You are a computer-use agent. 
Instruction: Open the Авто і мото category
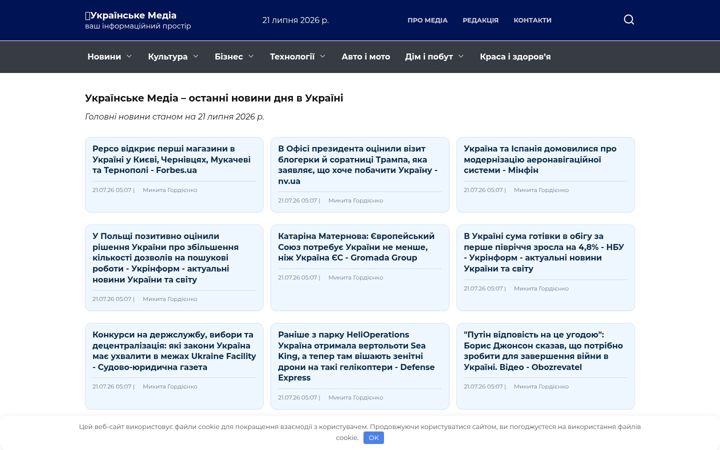[x=366, y=56]
